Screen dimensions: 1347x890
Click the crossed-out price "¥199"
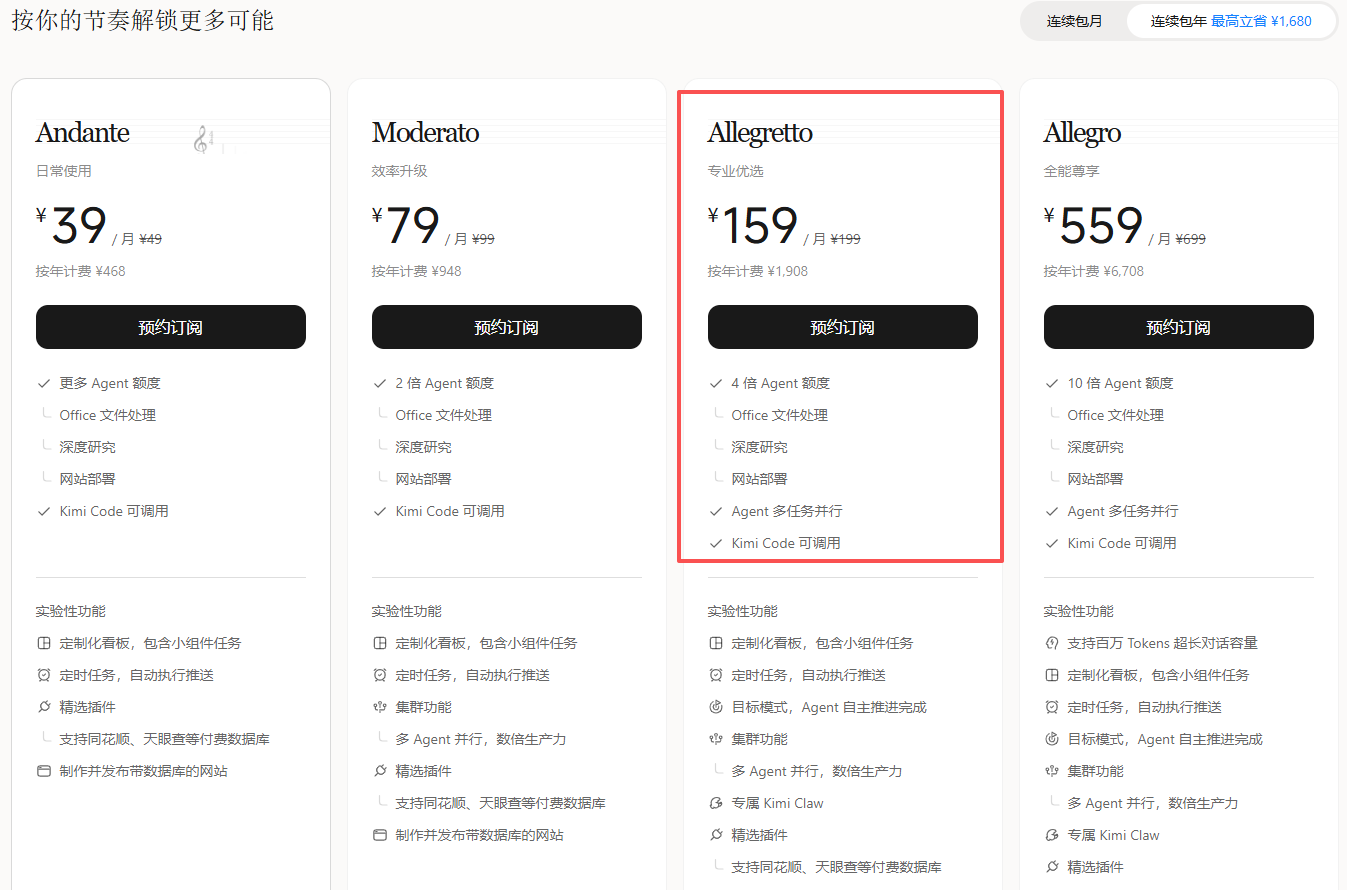pyautogui.click(x=844, y=239)
